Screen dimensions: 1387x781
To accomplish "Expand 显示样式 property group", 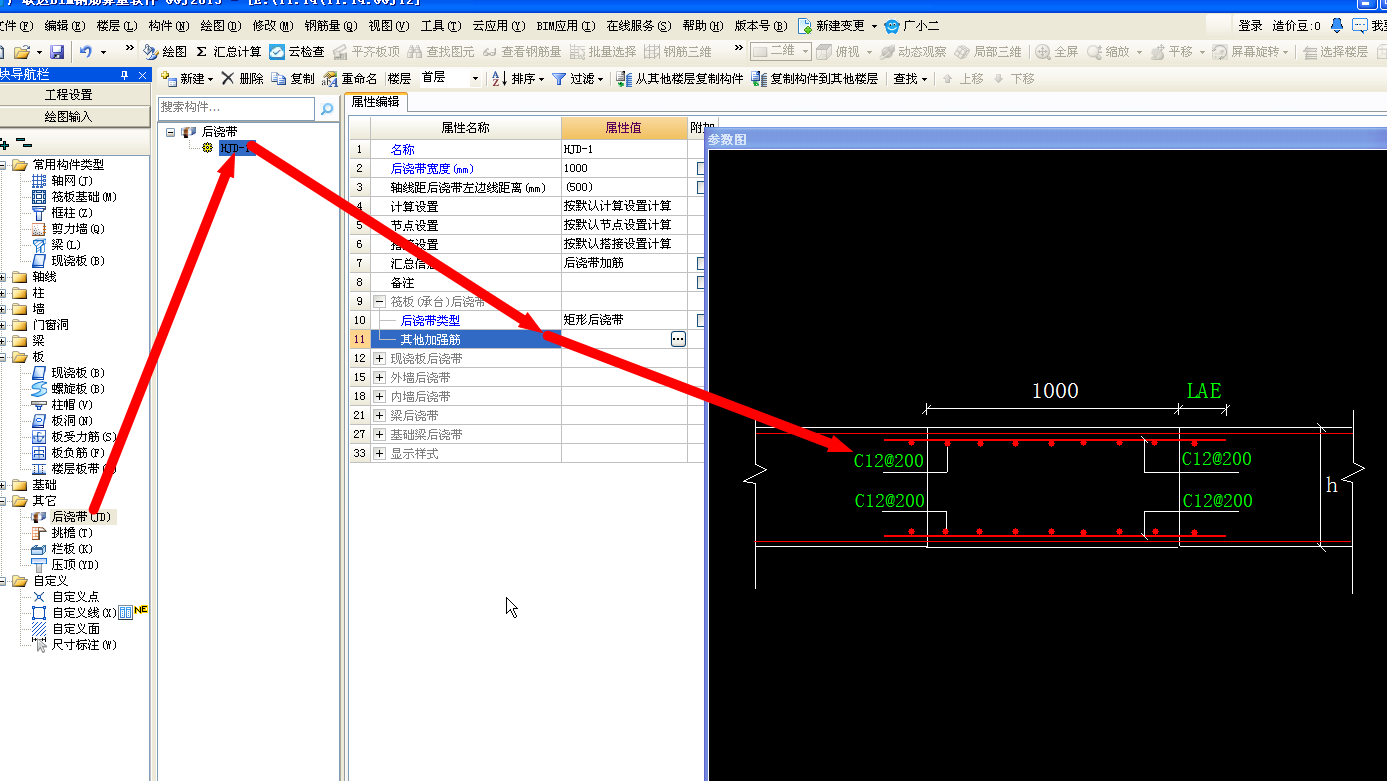I will tap(380, 453).
